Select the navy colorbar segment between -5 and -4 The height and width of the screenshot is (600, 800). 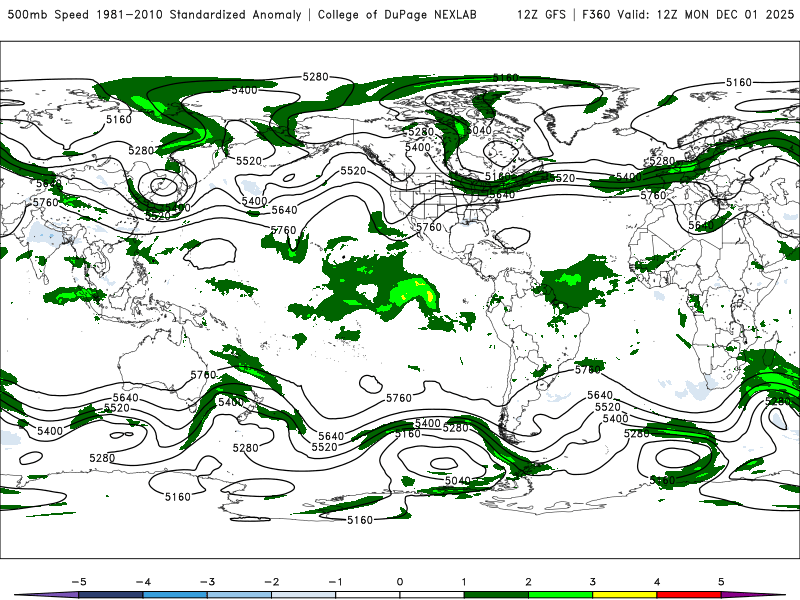(x=111, y=595)
